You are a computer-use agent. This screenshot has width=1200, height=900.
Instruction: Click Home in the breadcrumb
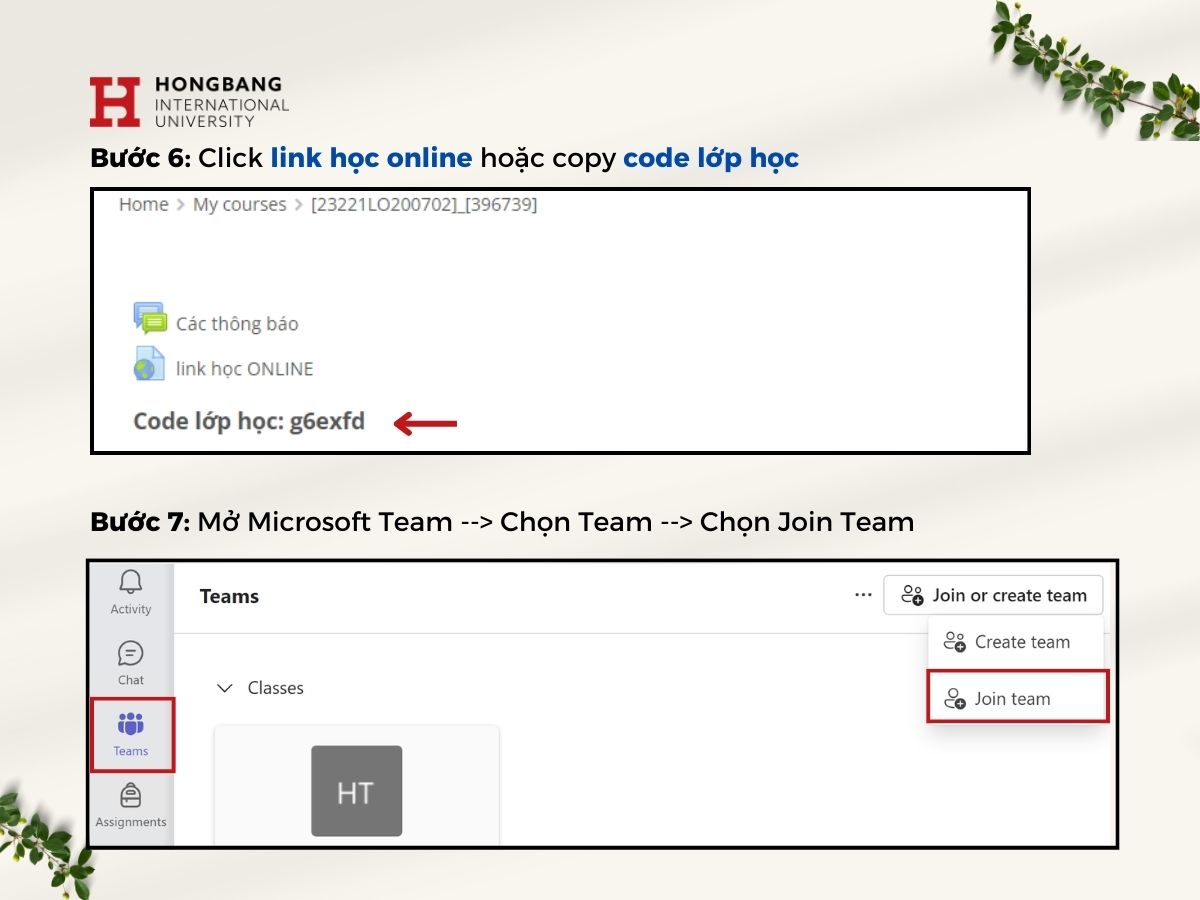pos(143,204)
